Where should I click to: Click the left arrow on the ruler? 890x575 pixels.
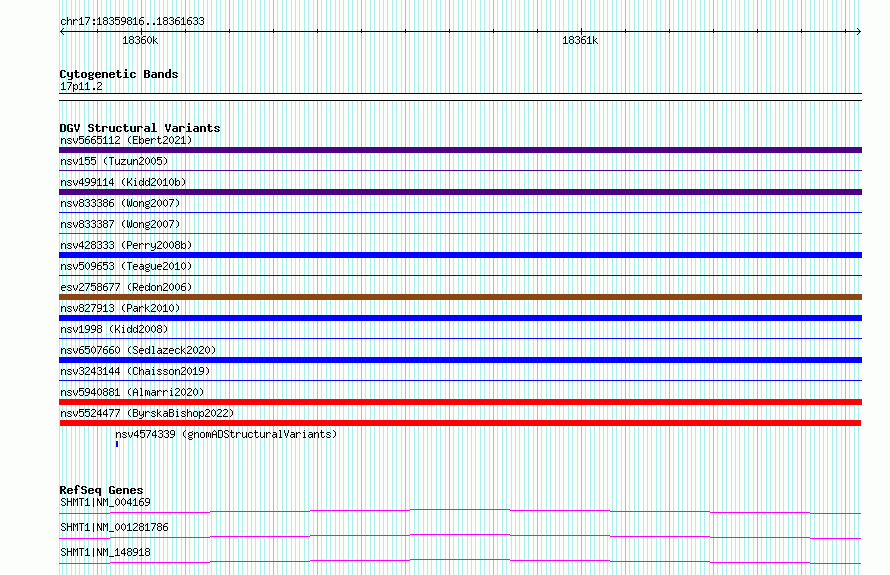click(x=62, y=32)
